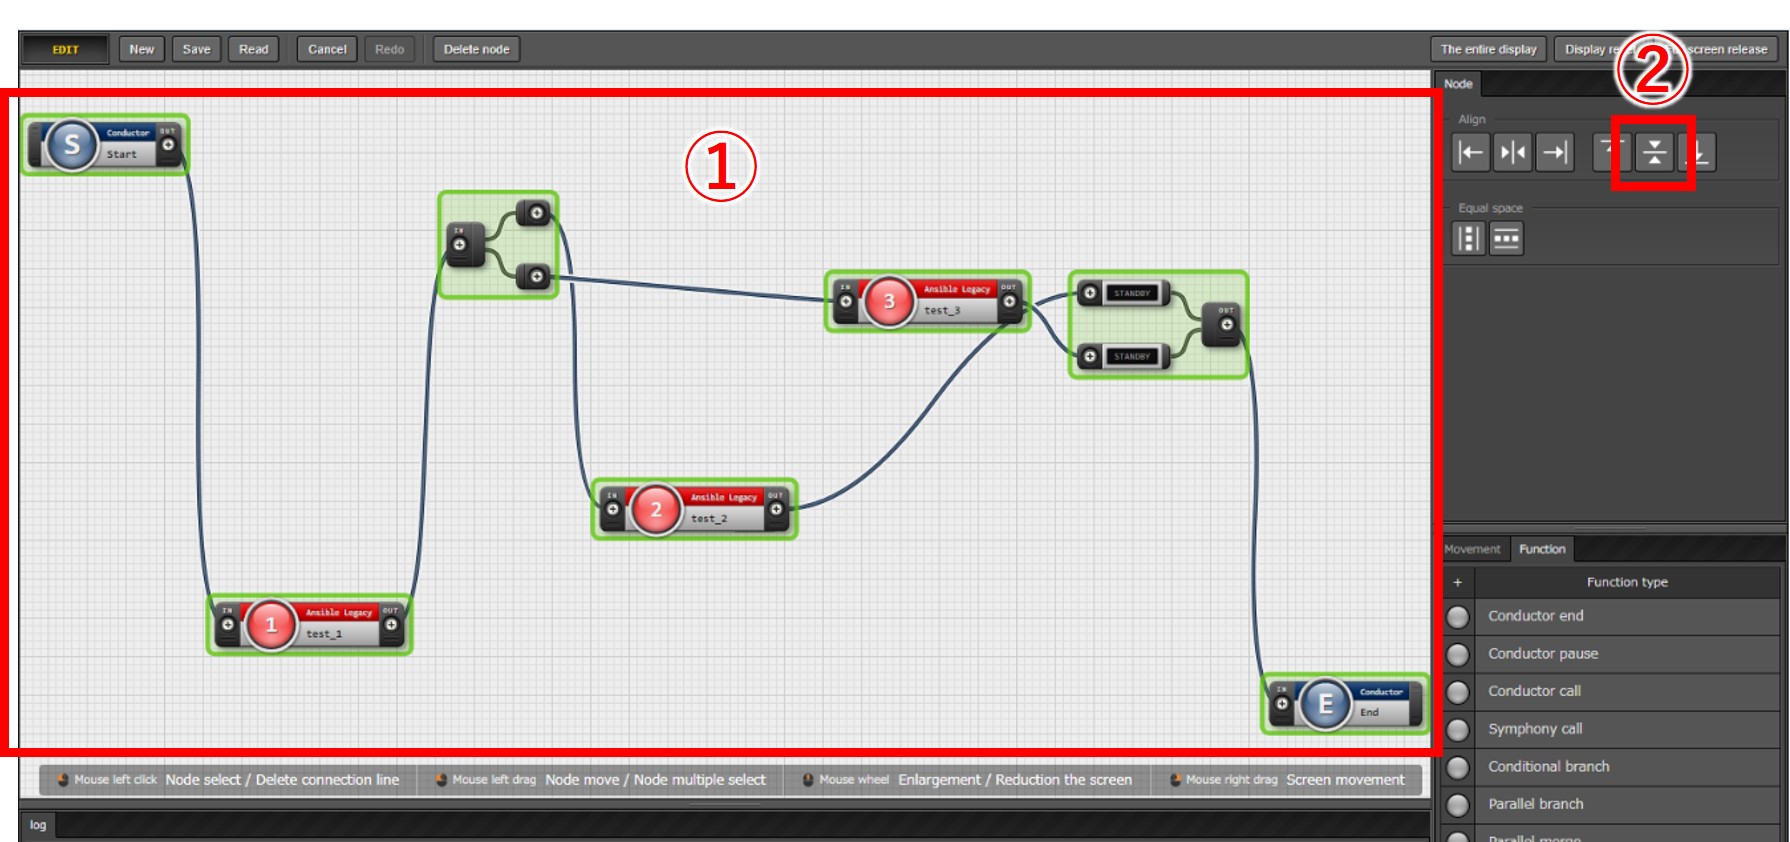Click The entire display button
1790x842 pixels.
point(1488,49)
